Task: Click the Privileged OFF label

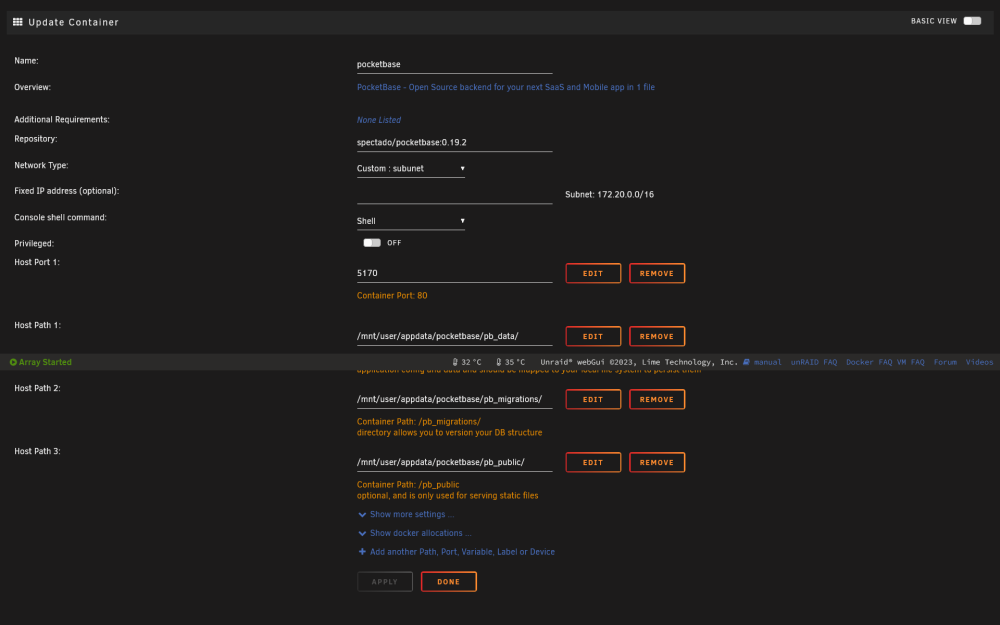Action: [394, 243]
